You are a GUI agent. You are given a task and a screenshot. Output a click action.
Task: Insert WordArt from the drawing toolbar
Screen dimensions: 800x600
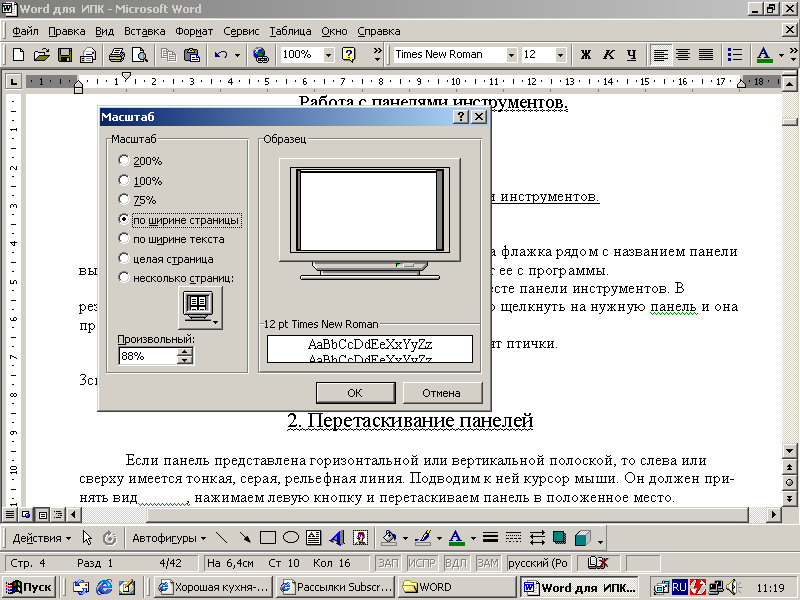pos(337,538)
